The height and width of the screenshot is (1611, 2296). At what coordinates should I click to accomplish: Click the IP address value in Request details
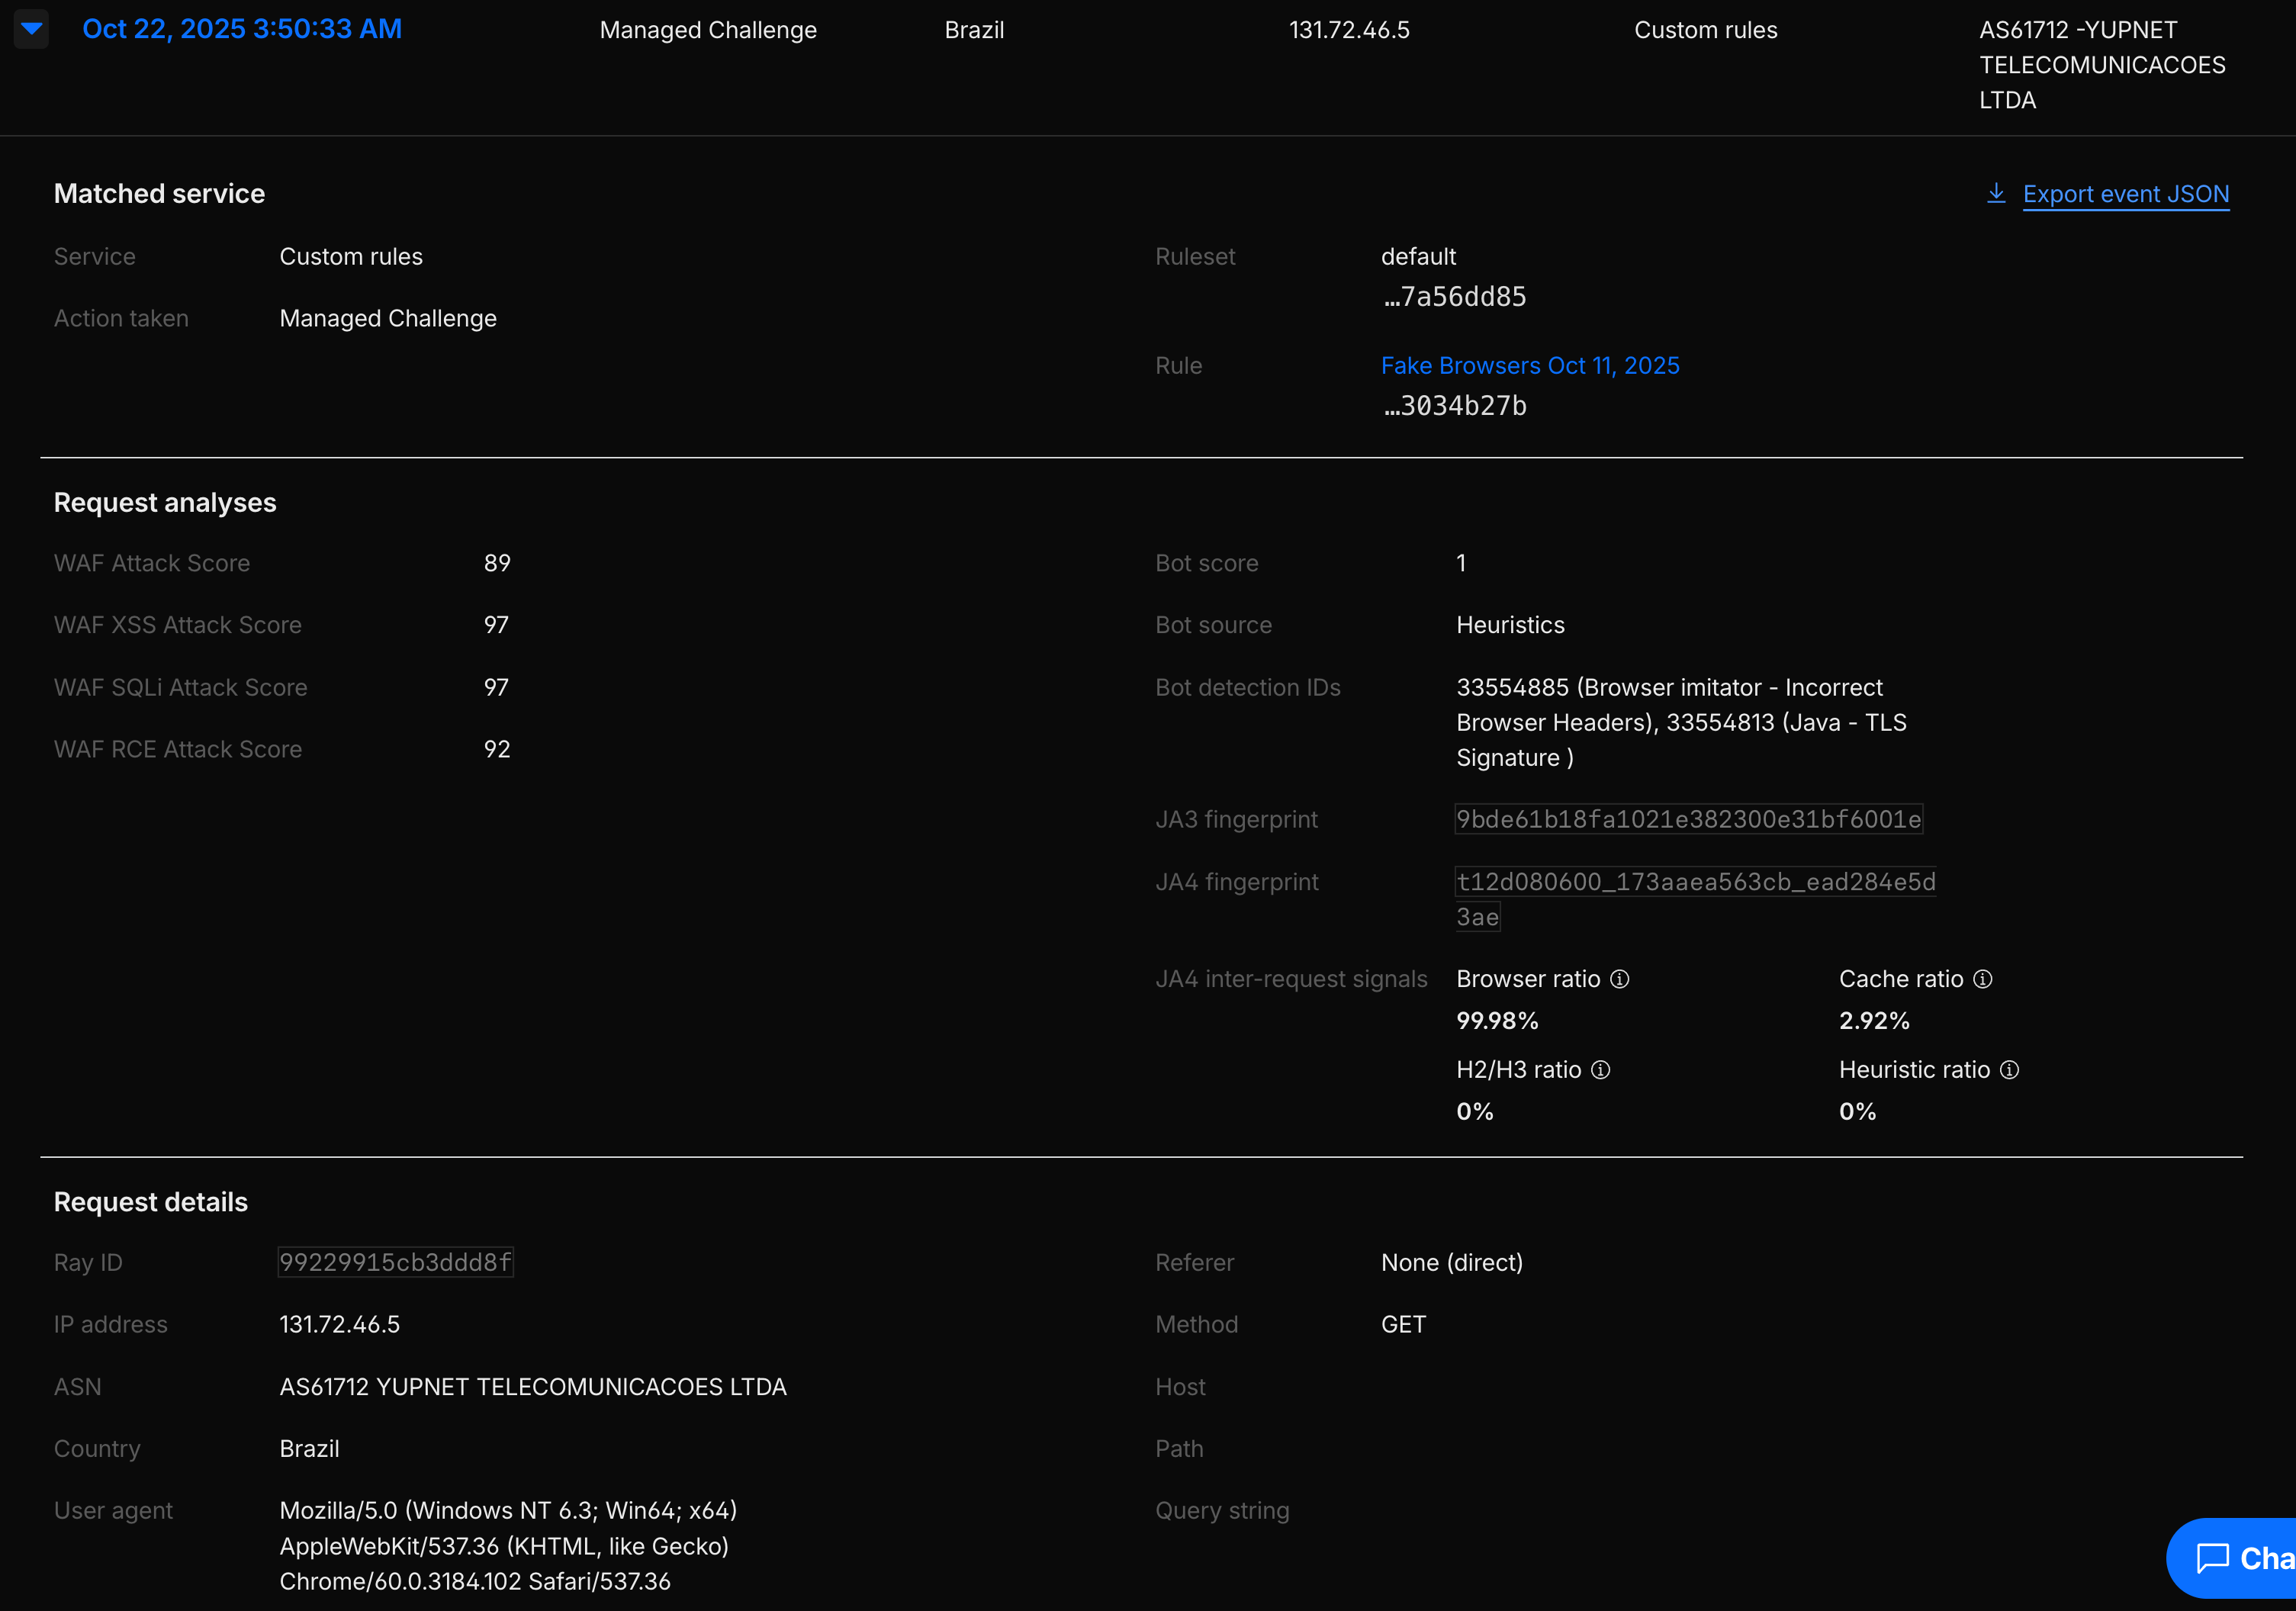click(x=339, y=1324)
